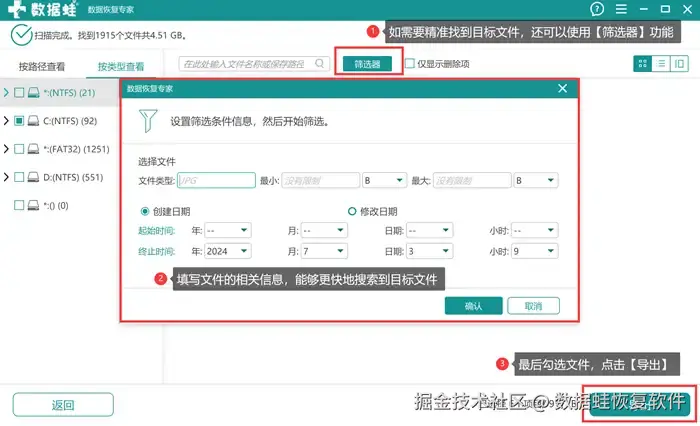The image size is (700, 426).
Task: Expand the *:(NTFS) (21) tree node
Action: tap(6, 92)
